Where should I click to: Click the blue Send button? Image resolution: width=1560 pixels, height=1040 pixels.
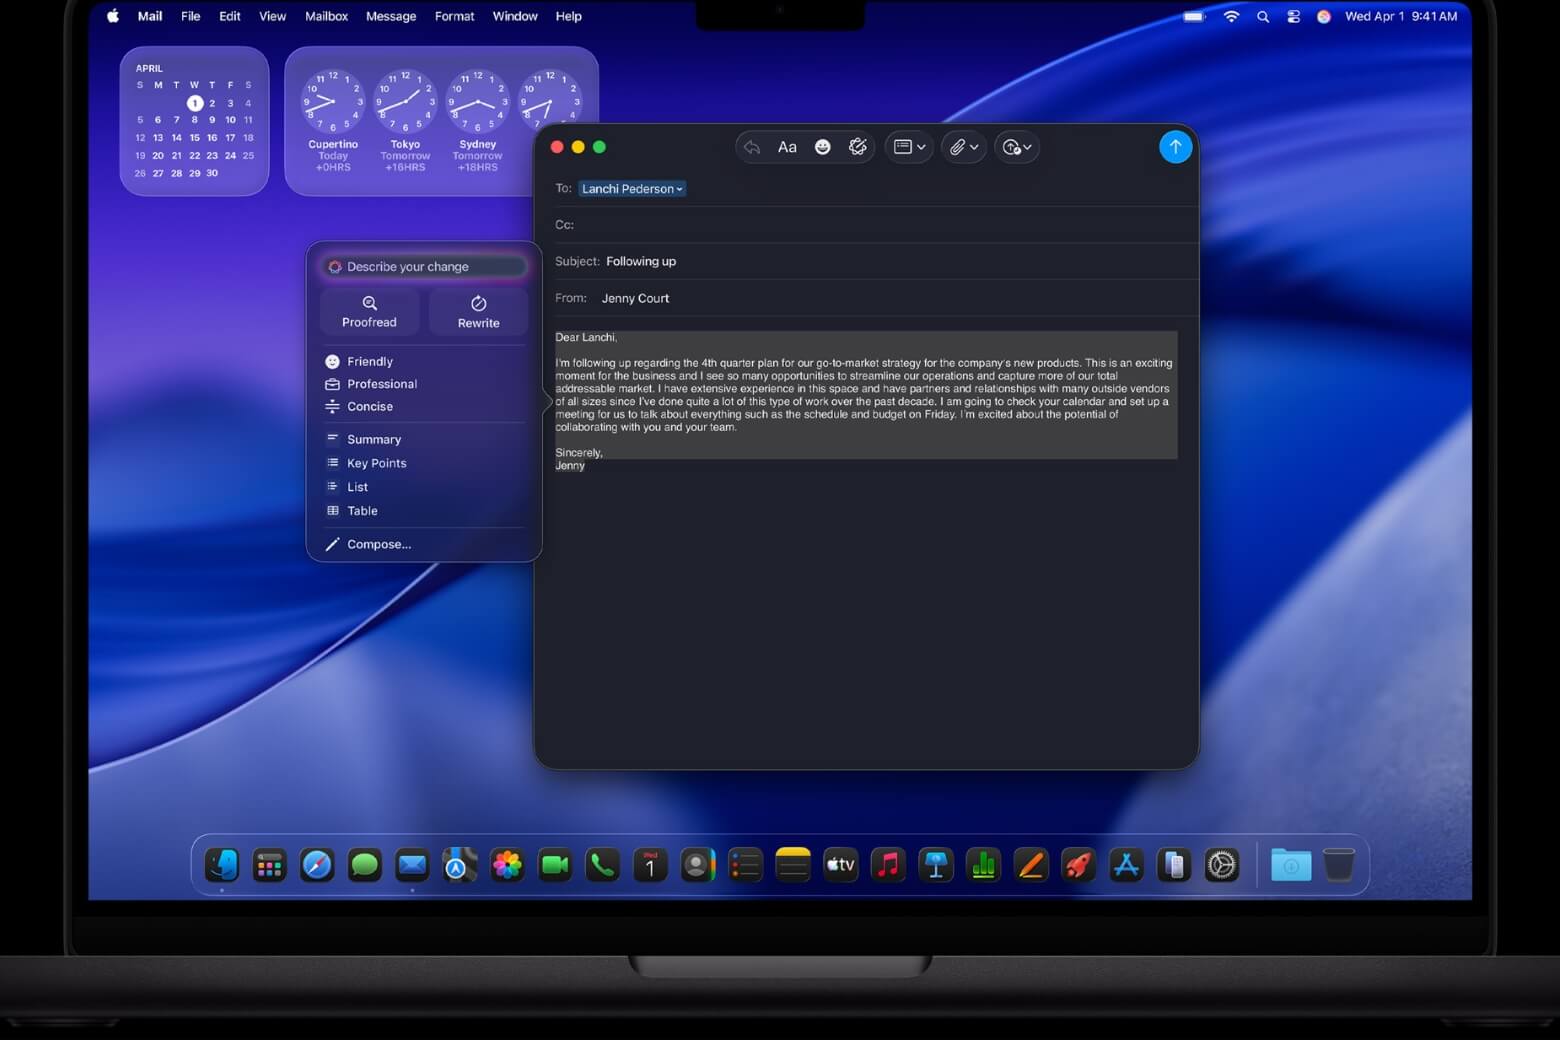click(x=1176, y=147)
